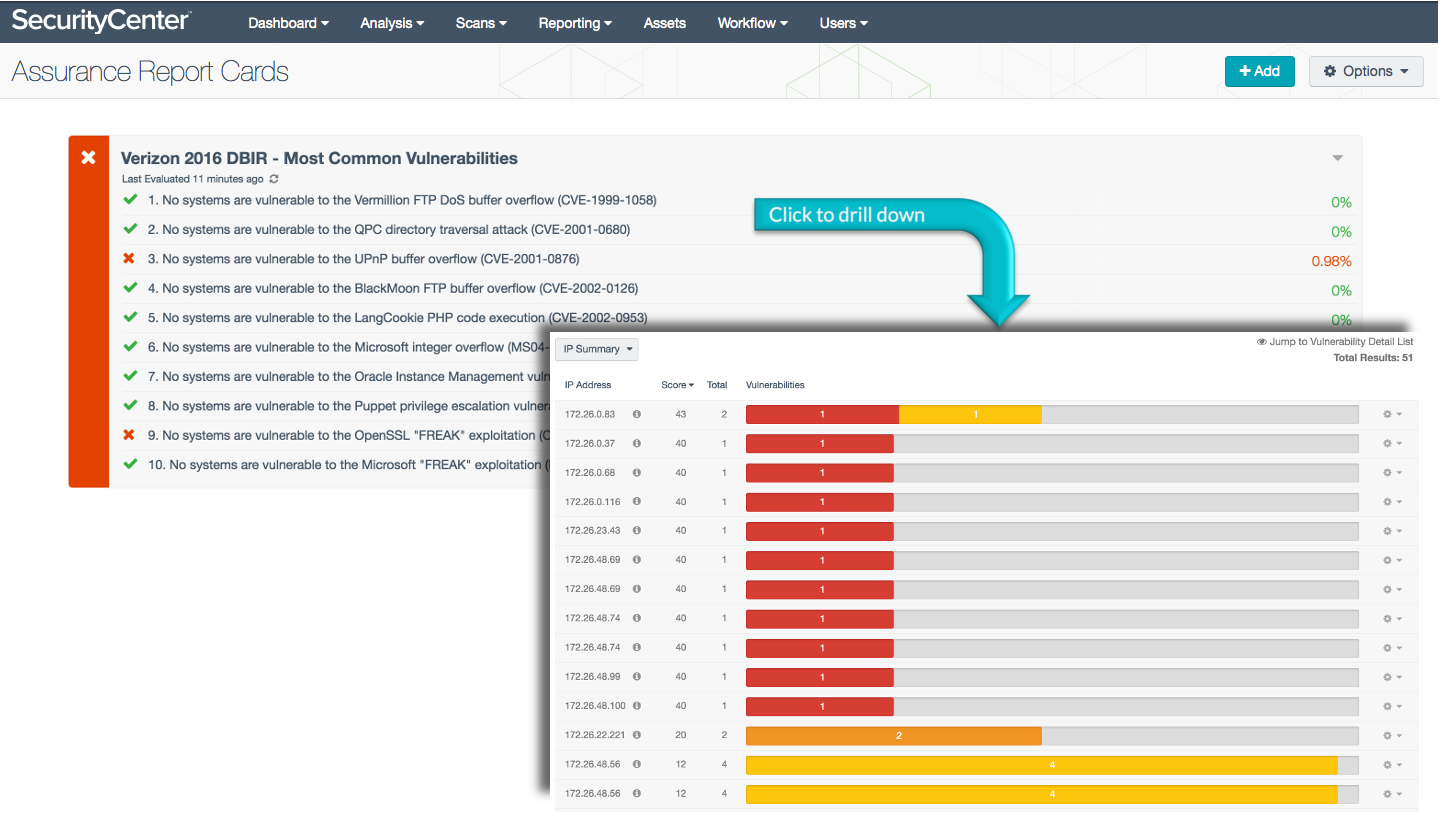
Task: Click the info icon beside 172.26.0.68
Action: pyautogui.click(x=637, y=472)
